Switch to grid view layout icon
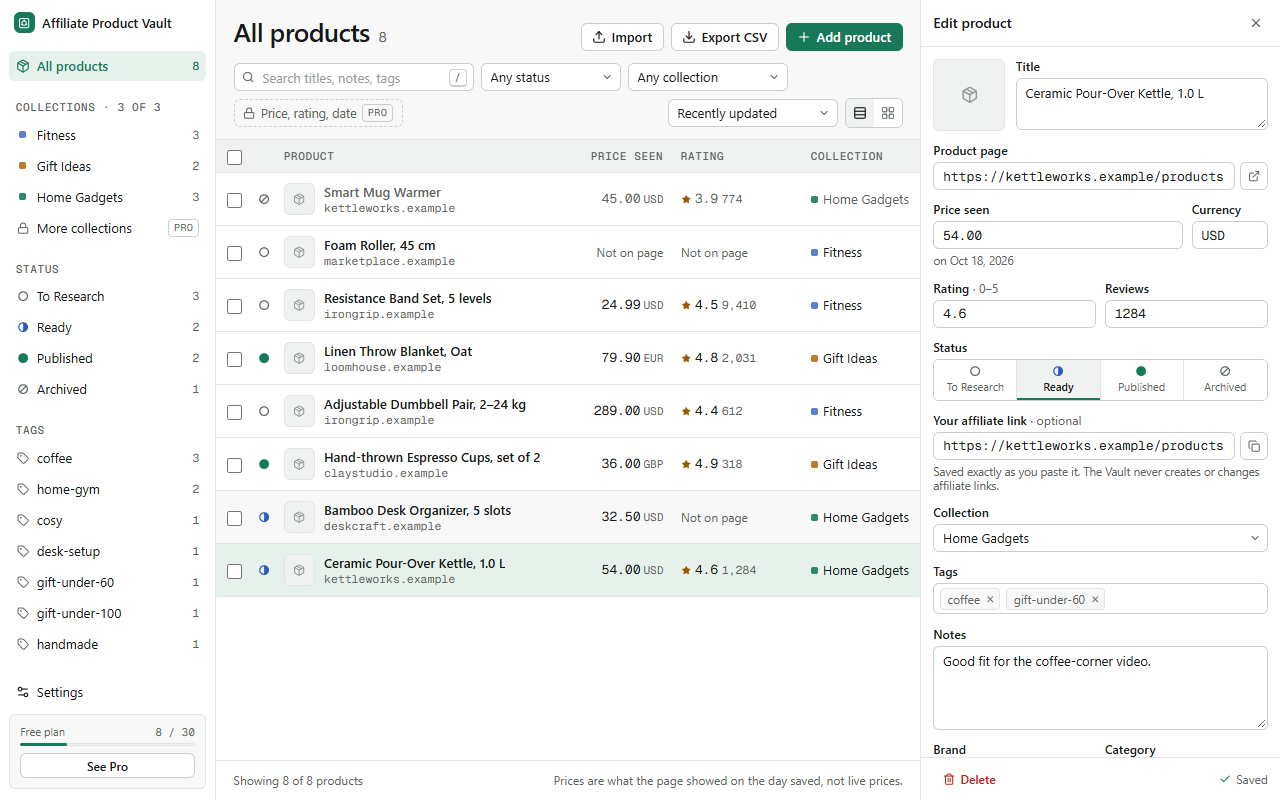The width and height of the screenshot is (1280, 800). tap(888, 113)
